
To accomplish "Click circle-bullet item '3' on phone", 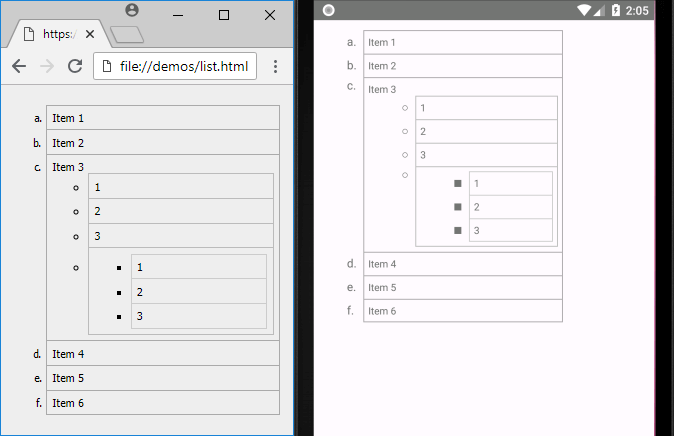I will [487, 155].
